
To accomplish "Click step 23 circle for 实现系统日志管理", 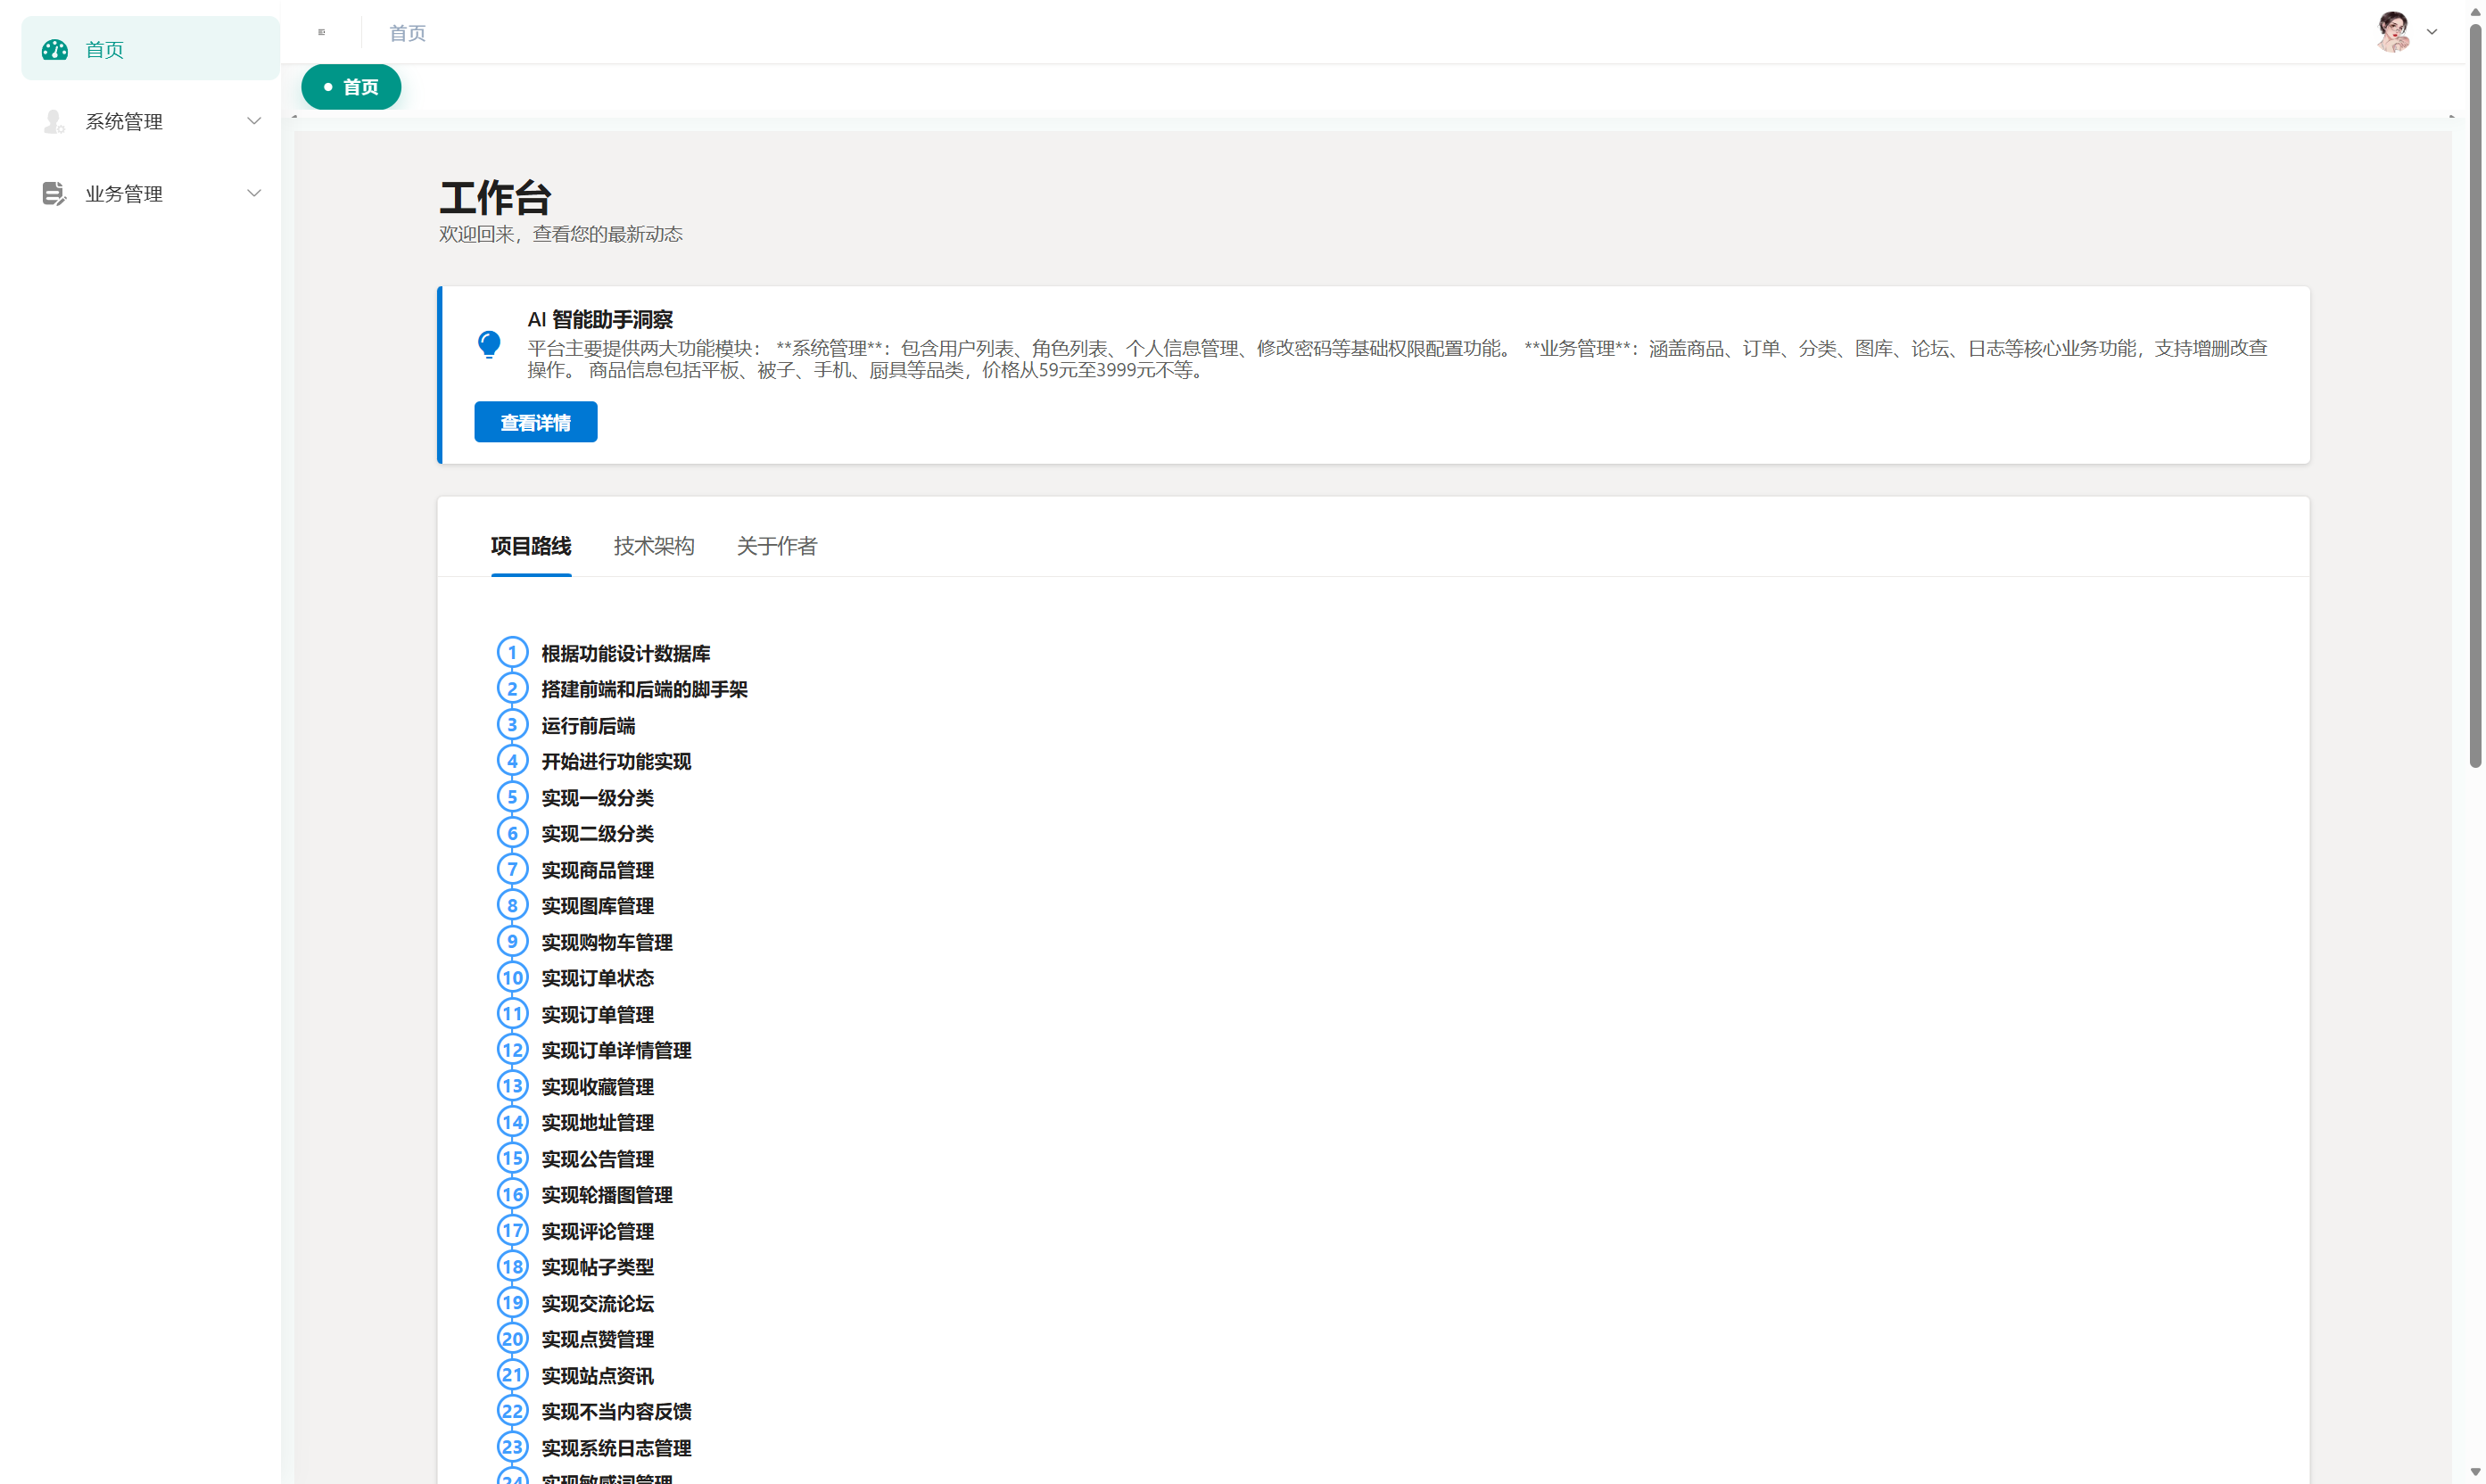I will click(x=512, y=1446).
